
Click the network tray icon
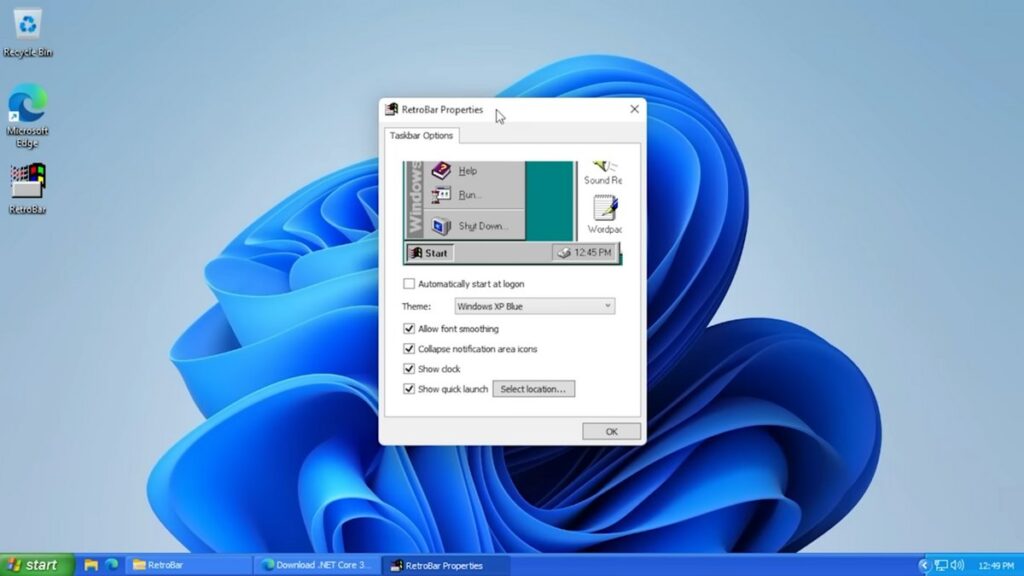click(941, 565)
